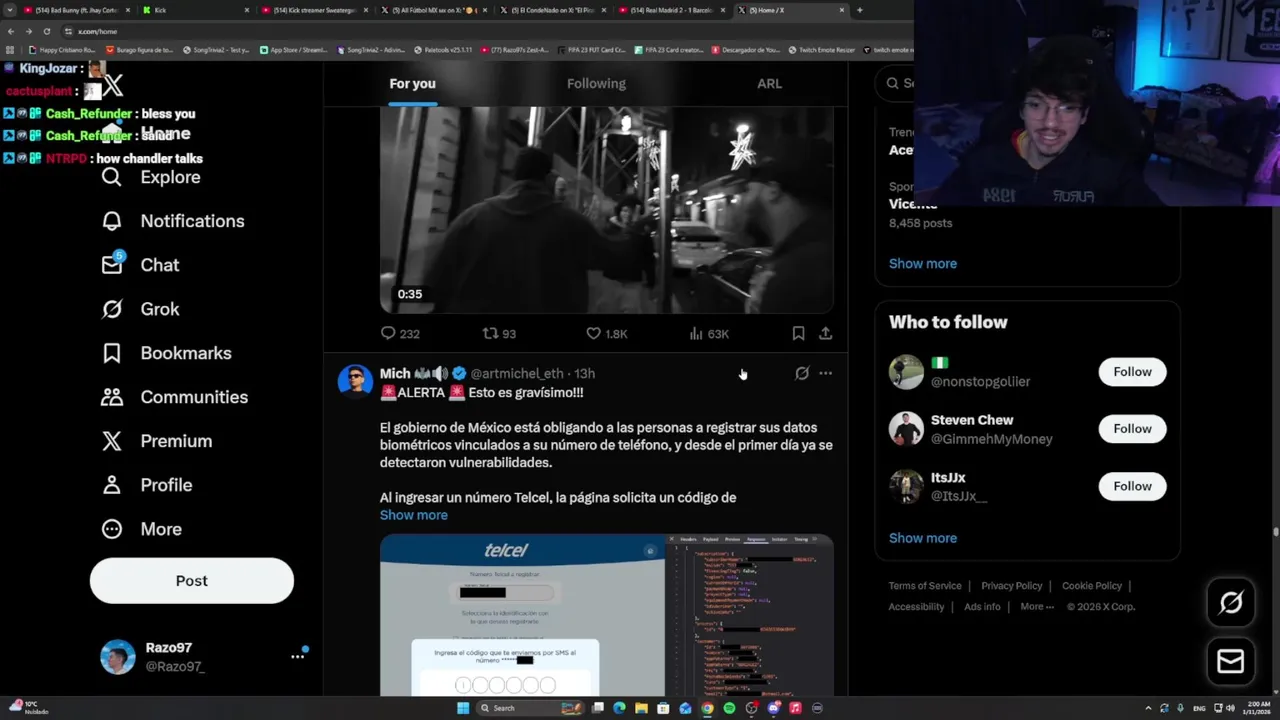The width and height of the screenshot is (1280, 720).
Task: Open Grok from the sidebar
Action: (141, 309)
